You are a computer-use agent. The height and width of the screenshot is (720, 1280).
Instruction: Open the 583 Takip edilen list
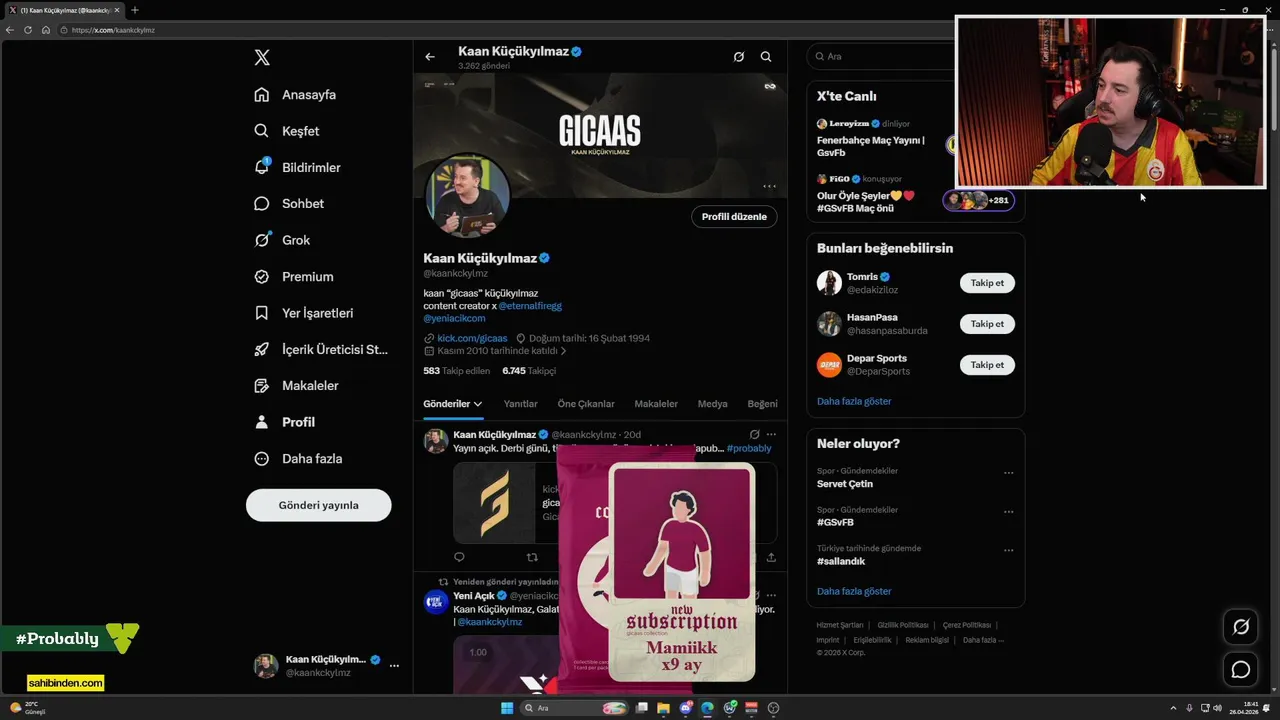point(456,371)
